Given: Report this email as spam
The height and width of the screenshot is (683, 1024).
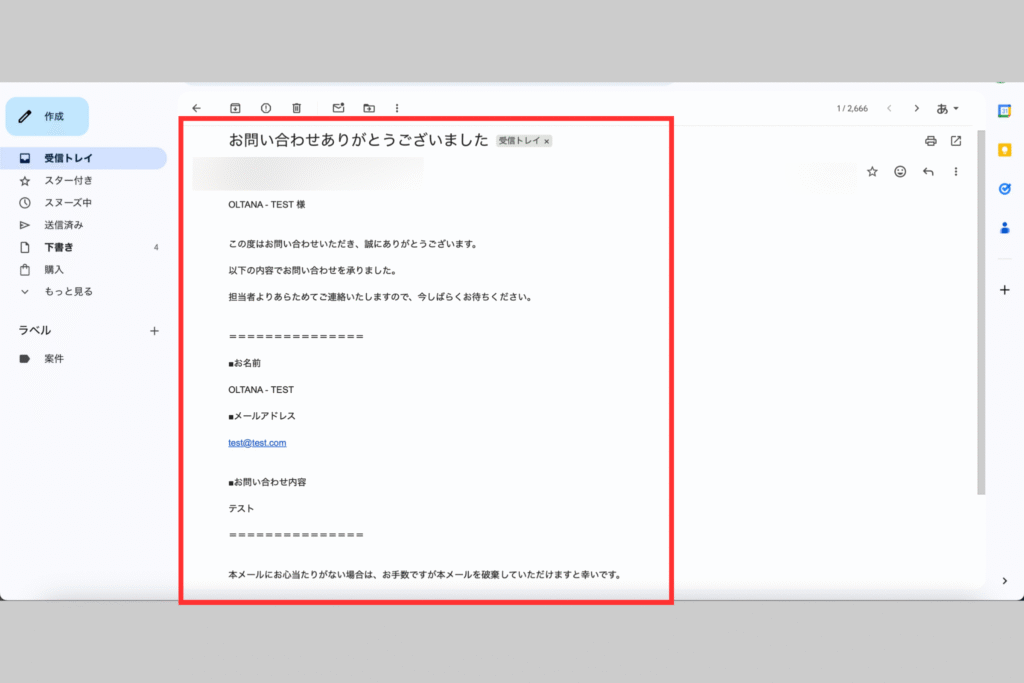Looking at the screenshot, I should (266, 108).
